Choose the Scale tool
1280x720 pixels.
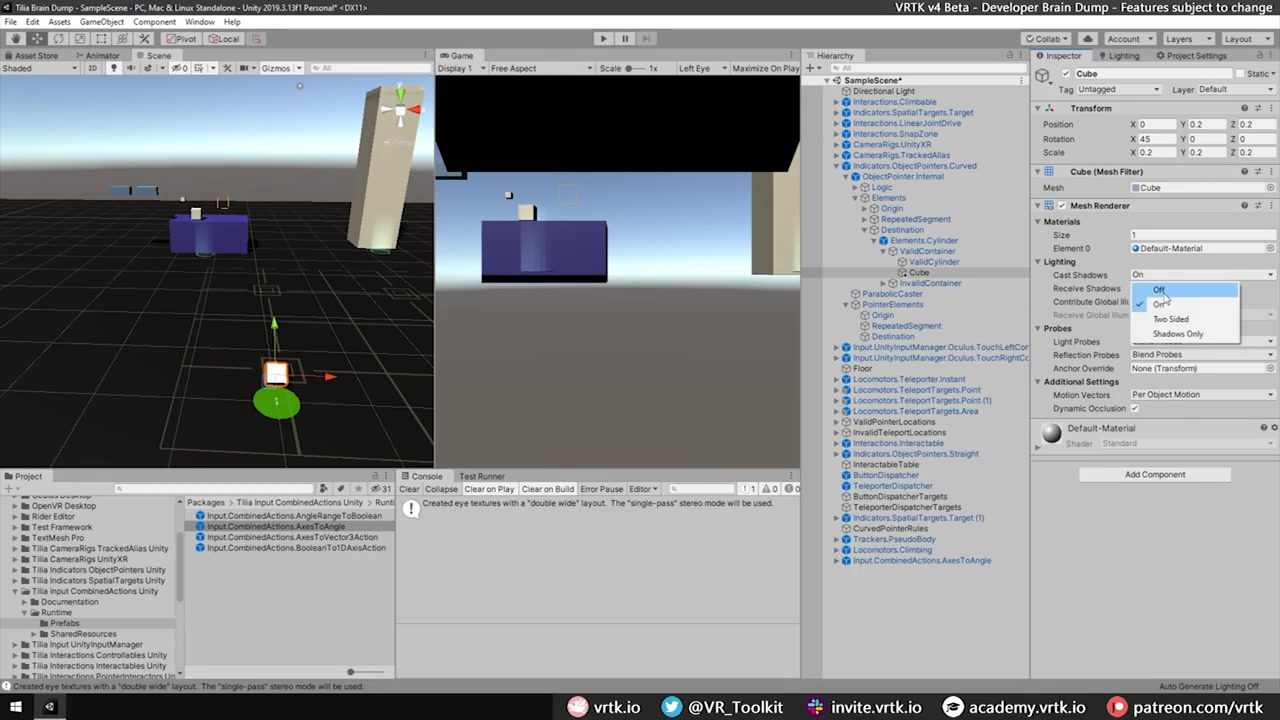coord(80,38)
